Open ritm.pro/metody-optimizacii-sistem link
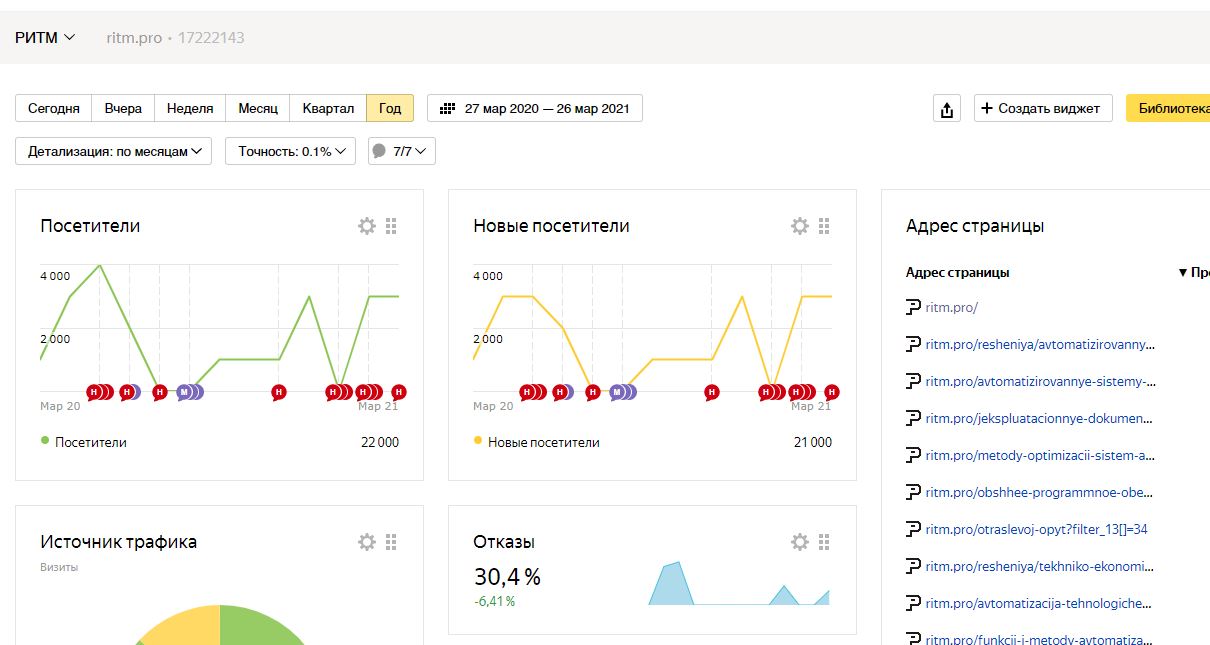Image resolution: width=1210 pixels, height=645 pixels. [x=1040, y=455]
